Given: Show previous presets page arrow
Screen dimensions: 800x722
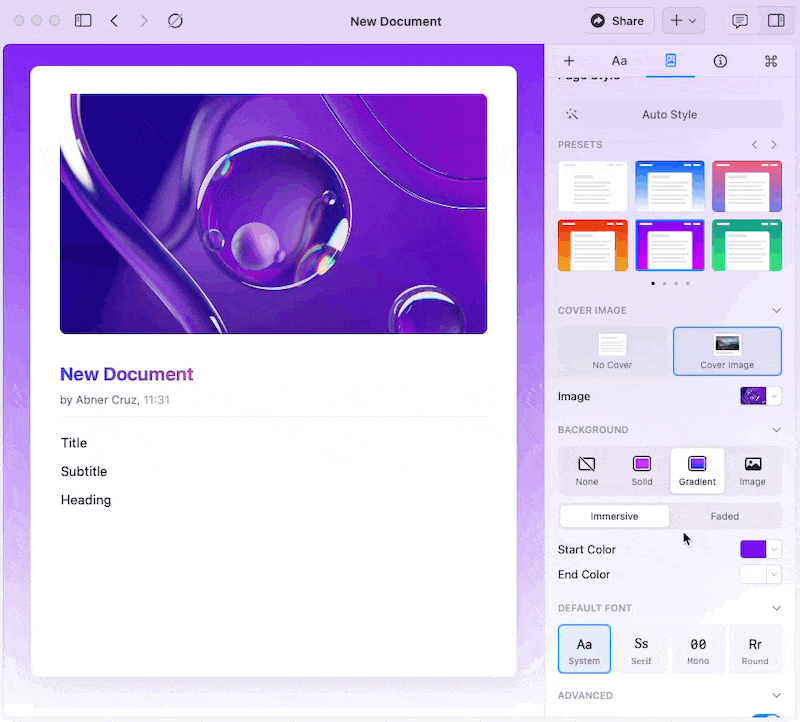Looking at the screenshot, I should point(754,144).
